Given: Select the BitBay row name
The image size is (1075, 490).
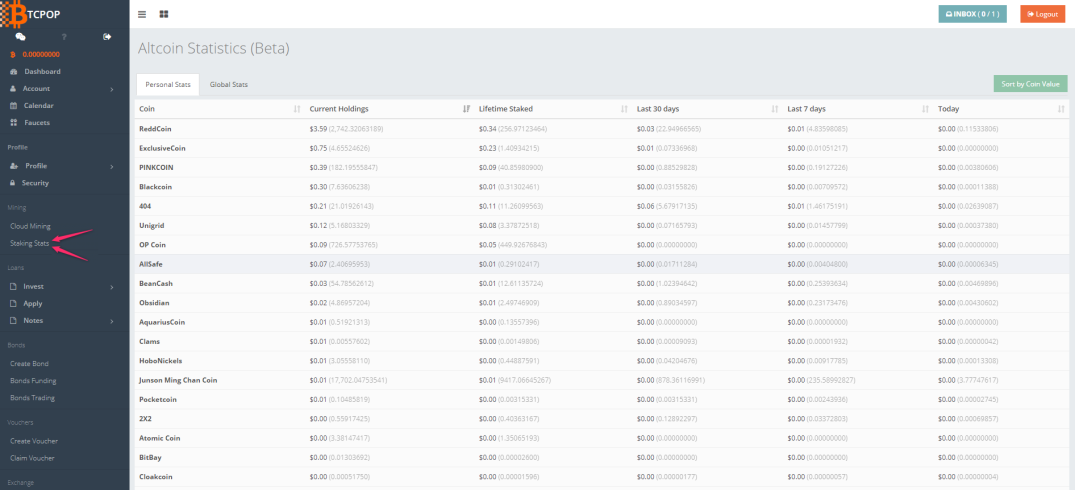Looking at the screenshot, I should (150, 457).
